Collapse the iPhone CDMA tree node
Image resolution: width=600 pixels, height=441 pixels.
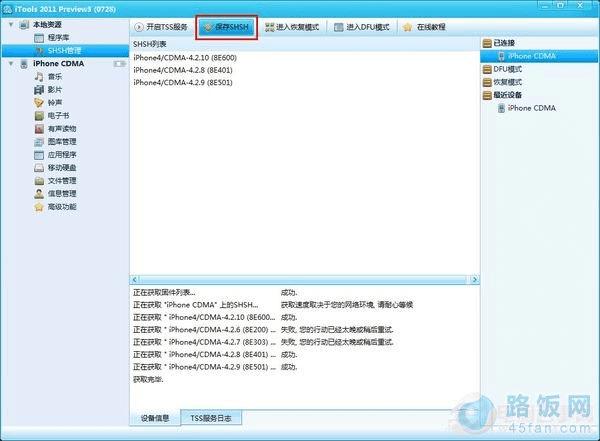pos(11,64)
